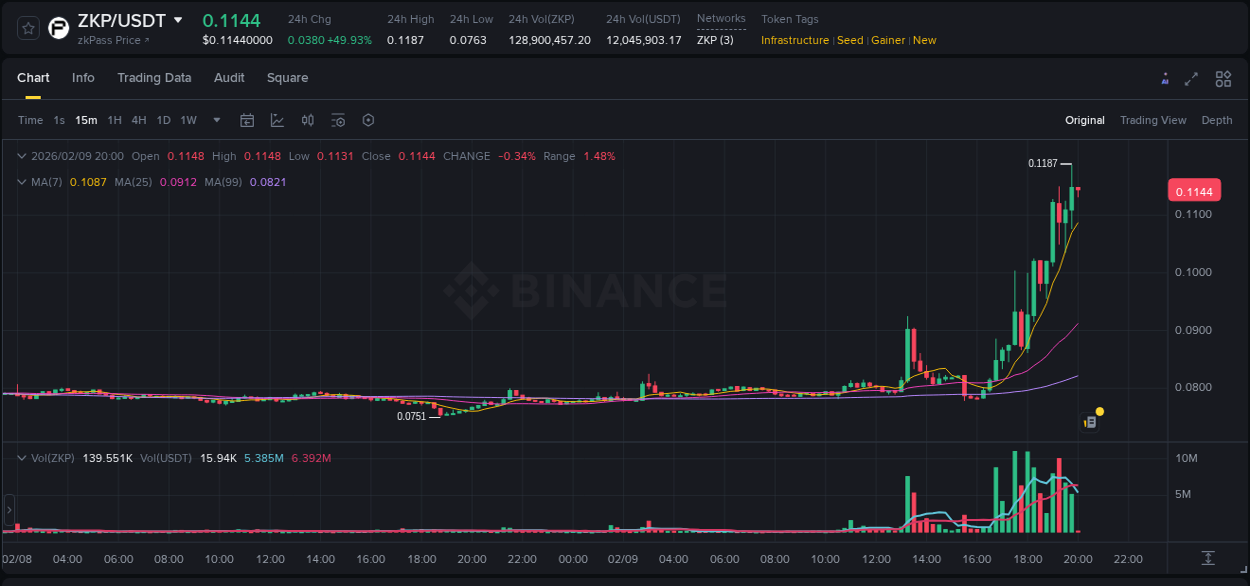This screenshot has height=586, width=1250.
Task: Click the date range calendar icon
Action: click(247, 120)
